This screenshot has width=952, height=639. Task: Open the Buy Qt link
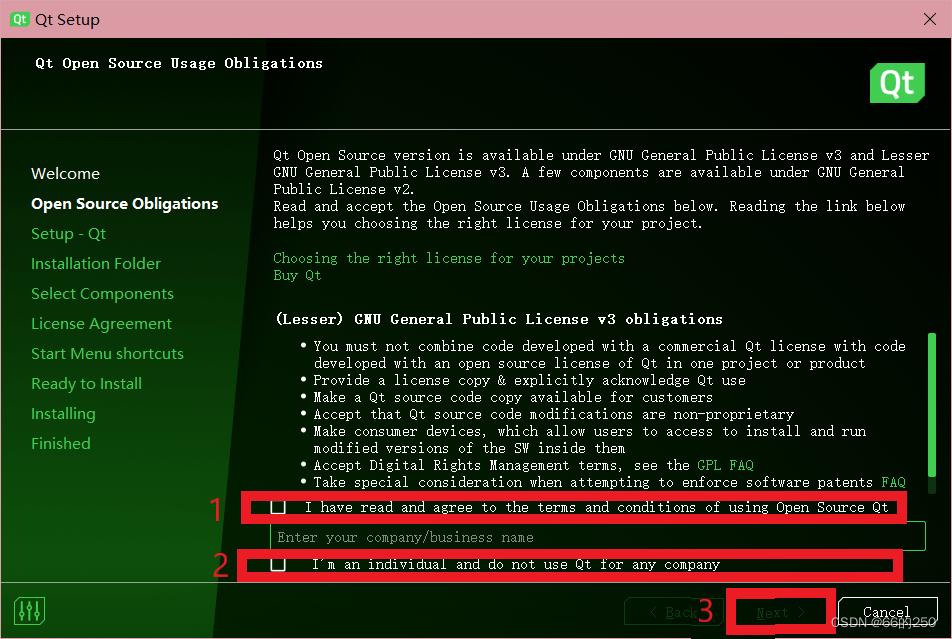[x=297, y=275]
